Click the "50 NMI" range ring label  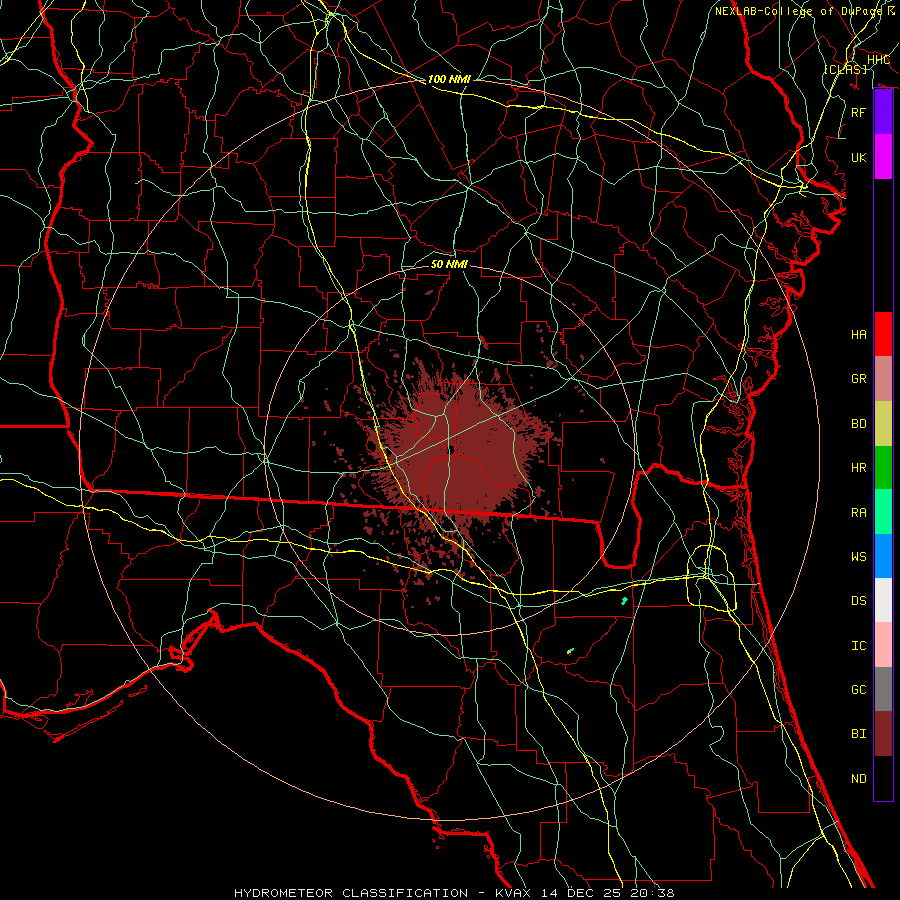tap(449, 264)
